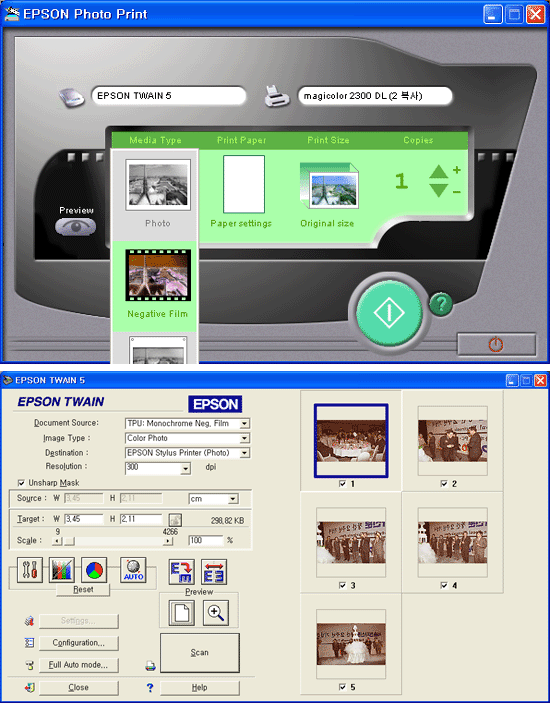550x705 pixels.
Task: Click the Target width field
Action: (x=84, y=519)
